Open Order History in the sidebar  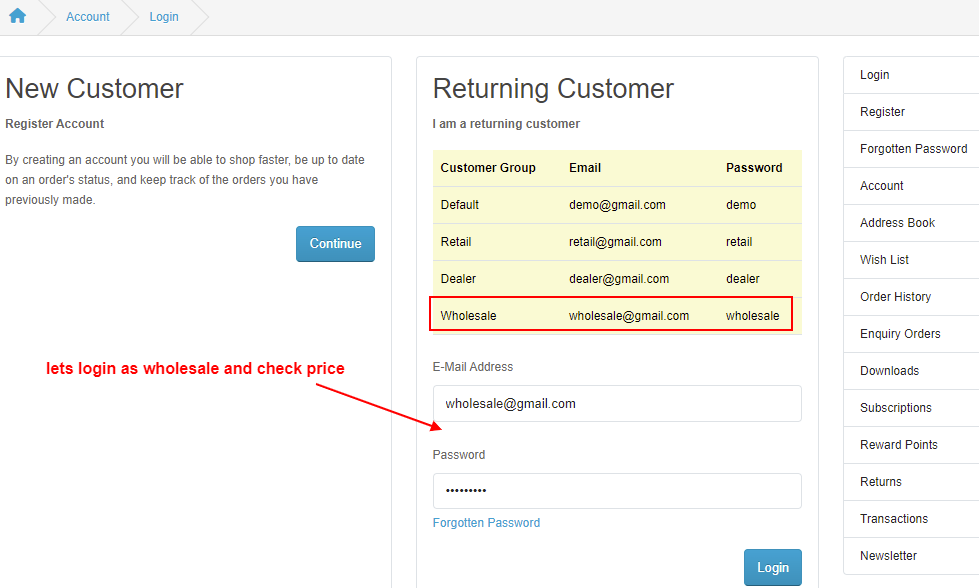point(911,296)
